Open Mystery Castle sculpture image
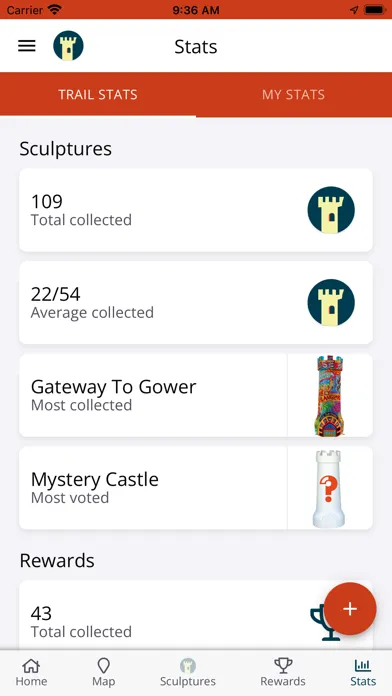 coord(330,488)
